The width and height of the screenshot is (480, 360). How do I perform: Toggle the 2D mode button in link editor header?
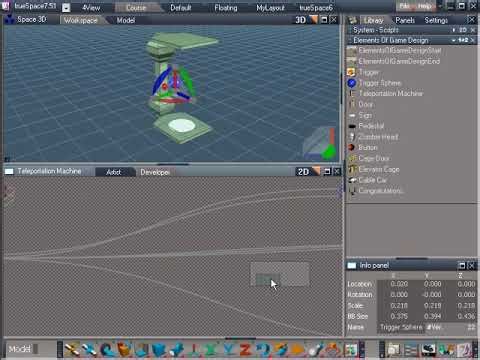(x=303, y=172)
